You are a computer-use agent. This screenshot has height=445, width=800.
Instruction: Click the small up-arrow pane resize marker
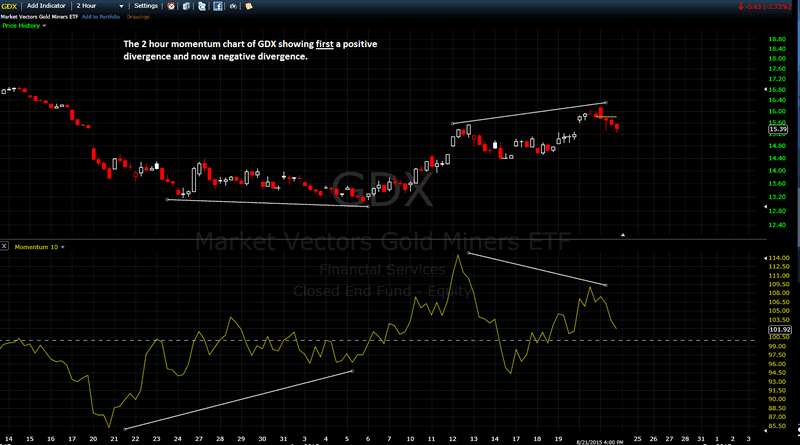pos(623,235)
